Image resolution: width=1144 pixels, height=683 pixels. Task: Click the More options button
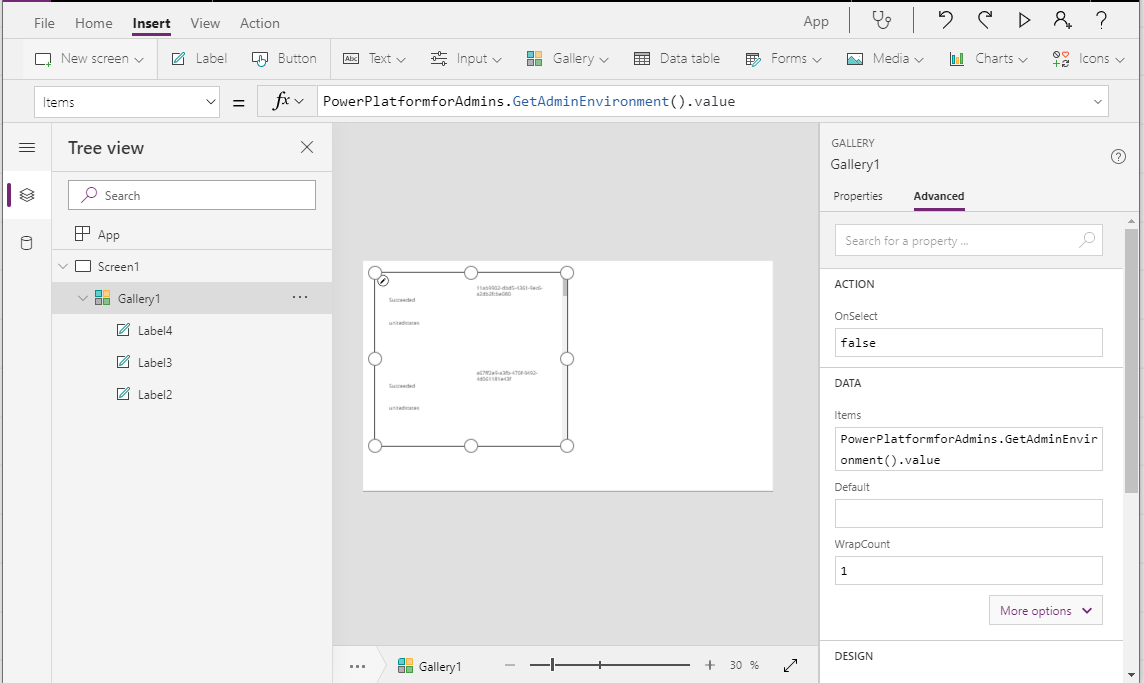coord(1046,611)
